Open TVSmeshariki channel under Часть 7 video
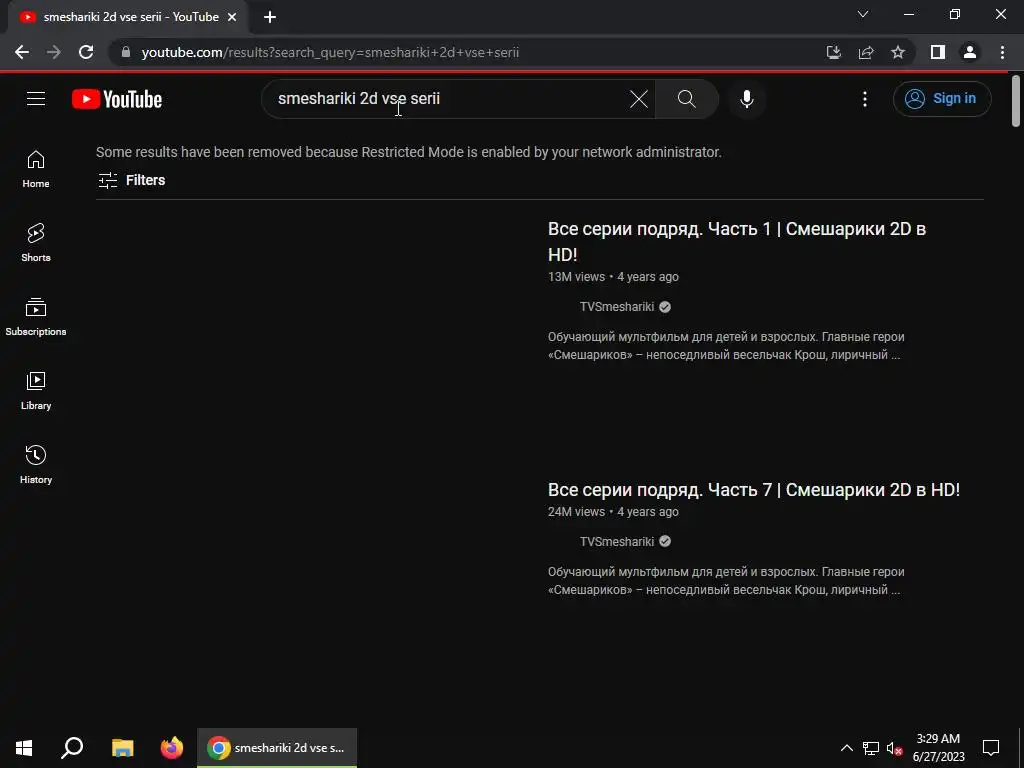1024x768 pixels. [x=616, y=541]
